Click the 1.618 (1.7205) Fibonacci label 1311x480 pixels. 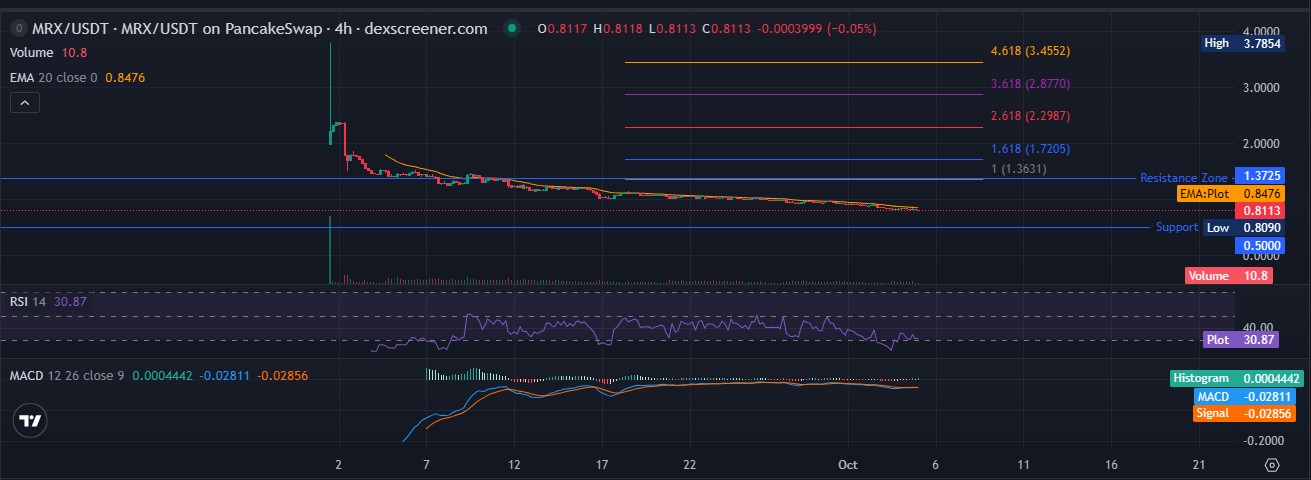[x=1030, y=148]
